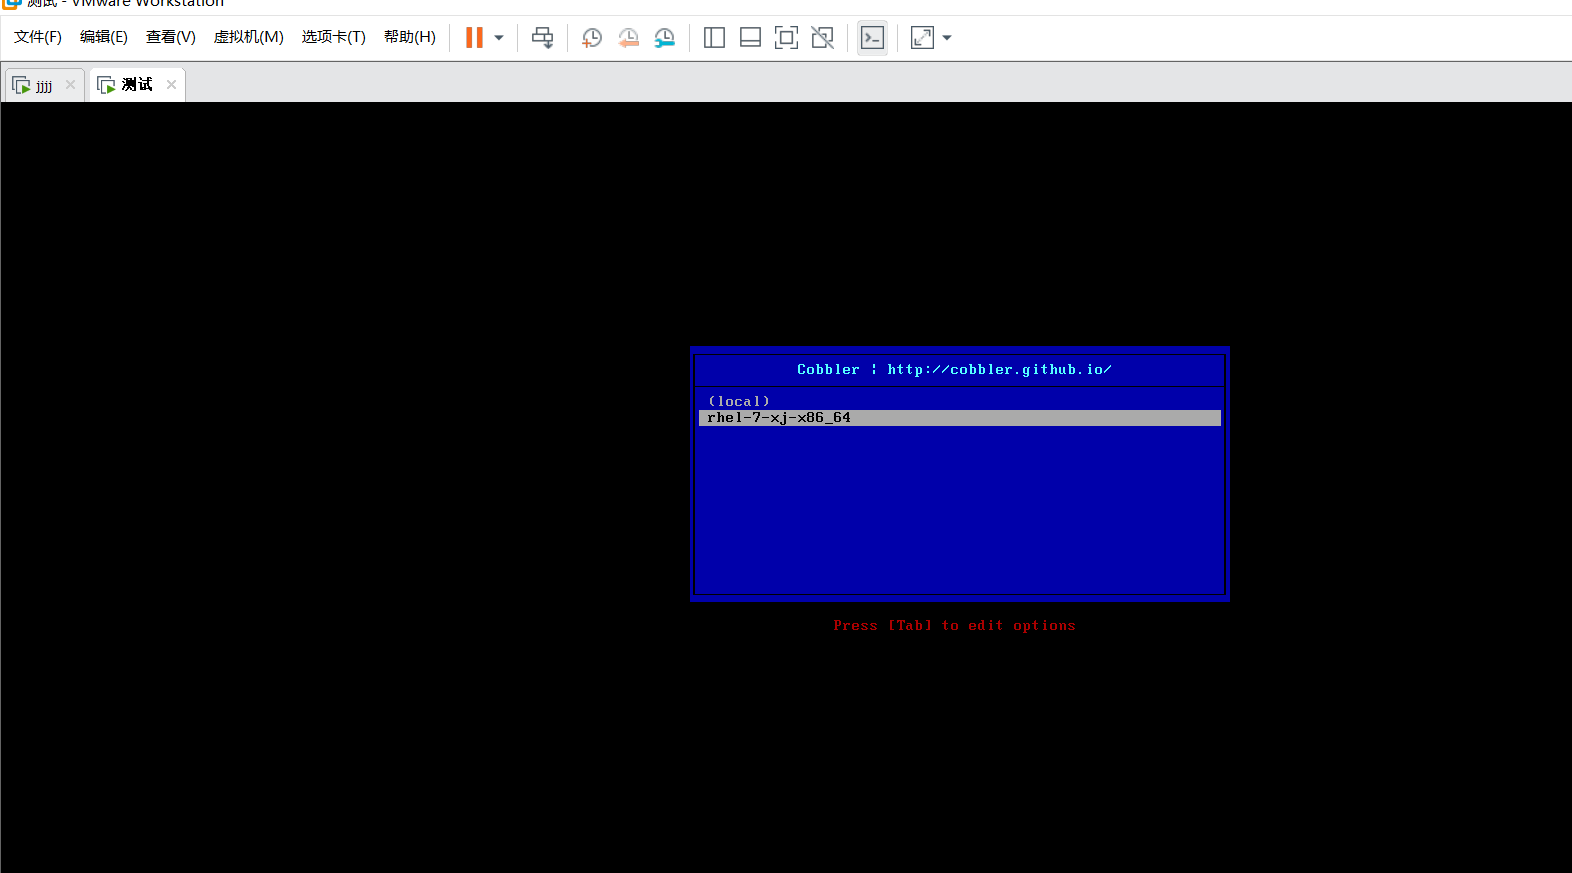Select the rhel-7-xj-x86_64 boot entry
The image size is (1572, 873).
(x=960, y=418)
